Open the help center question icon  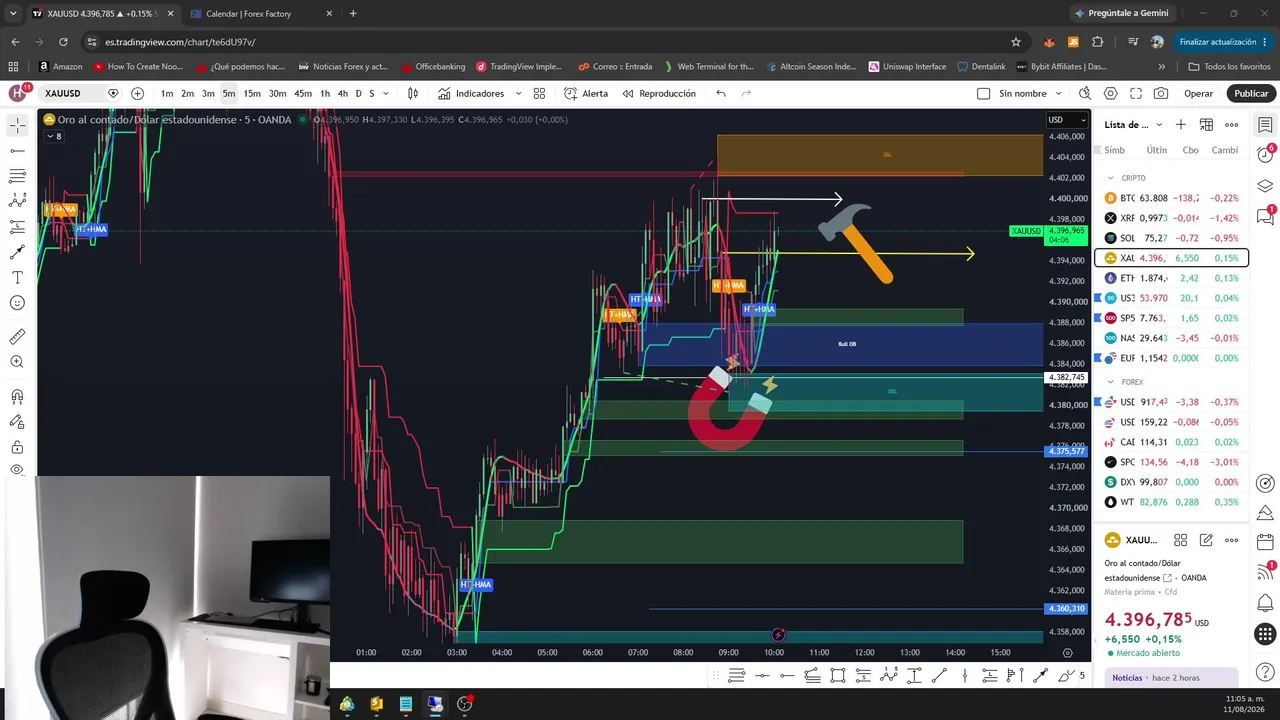coord(1265,672)
